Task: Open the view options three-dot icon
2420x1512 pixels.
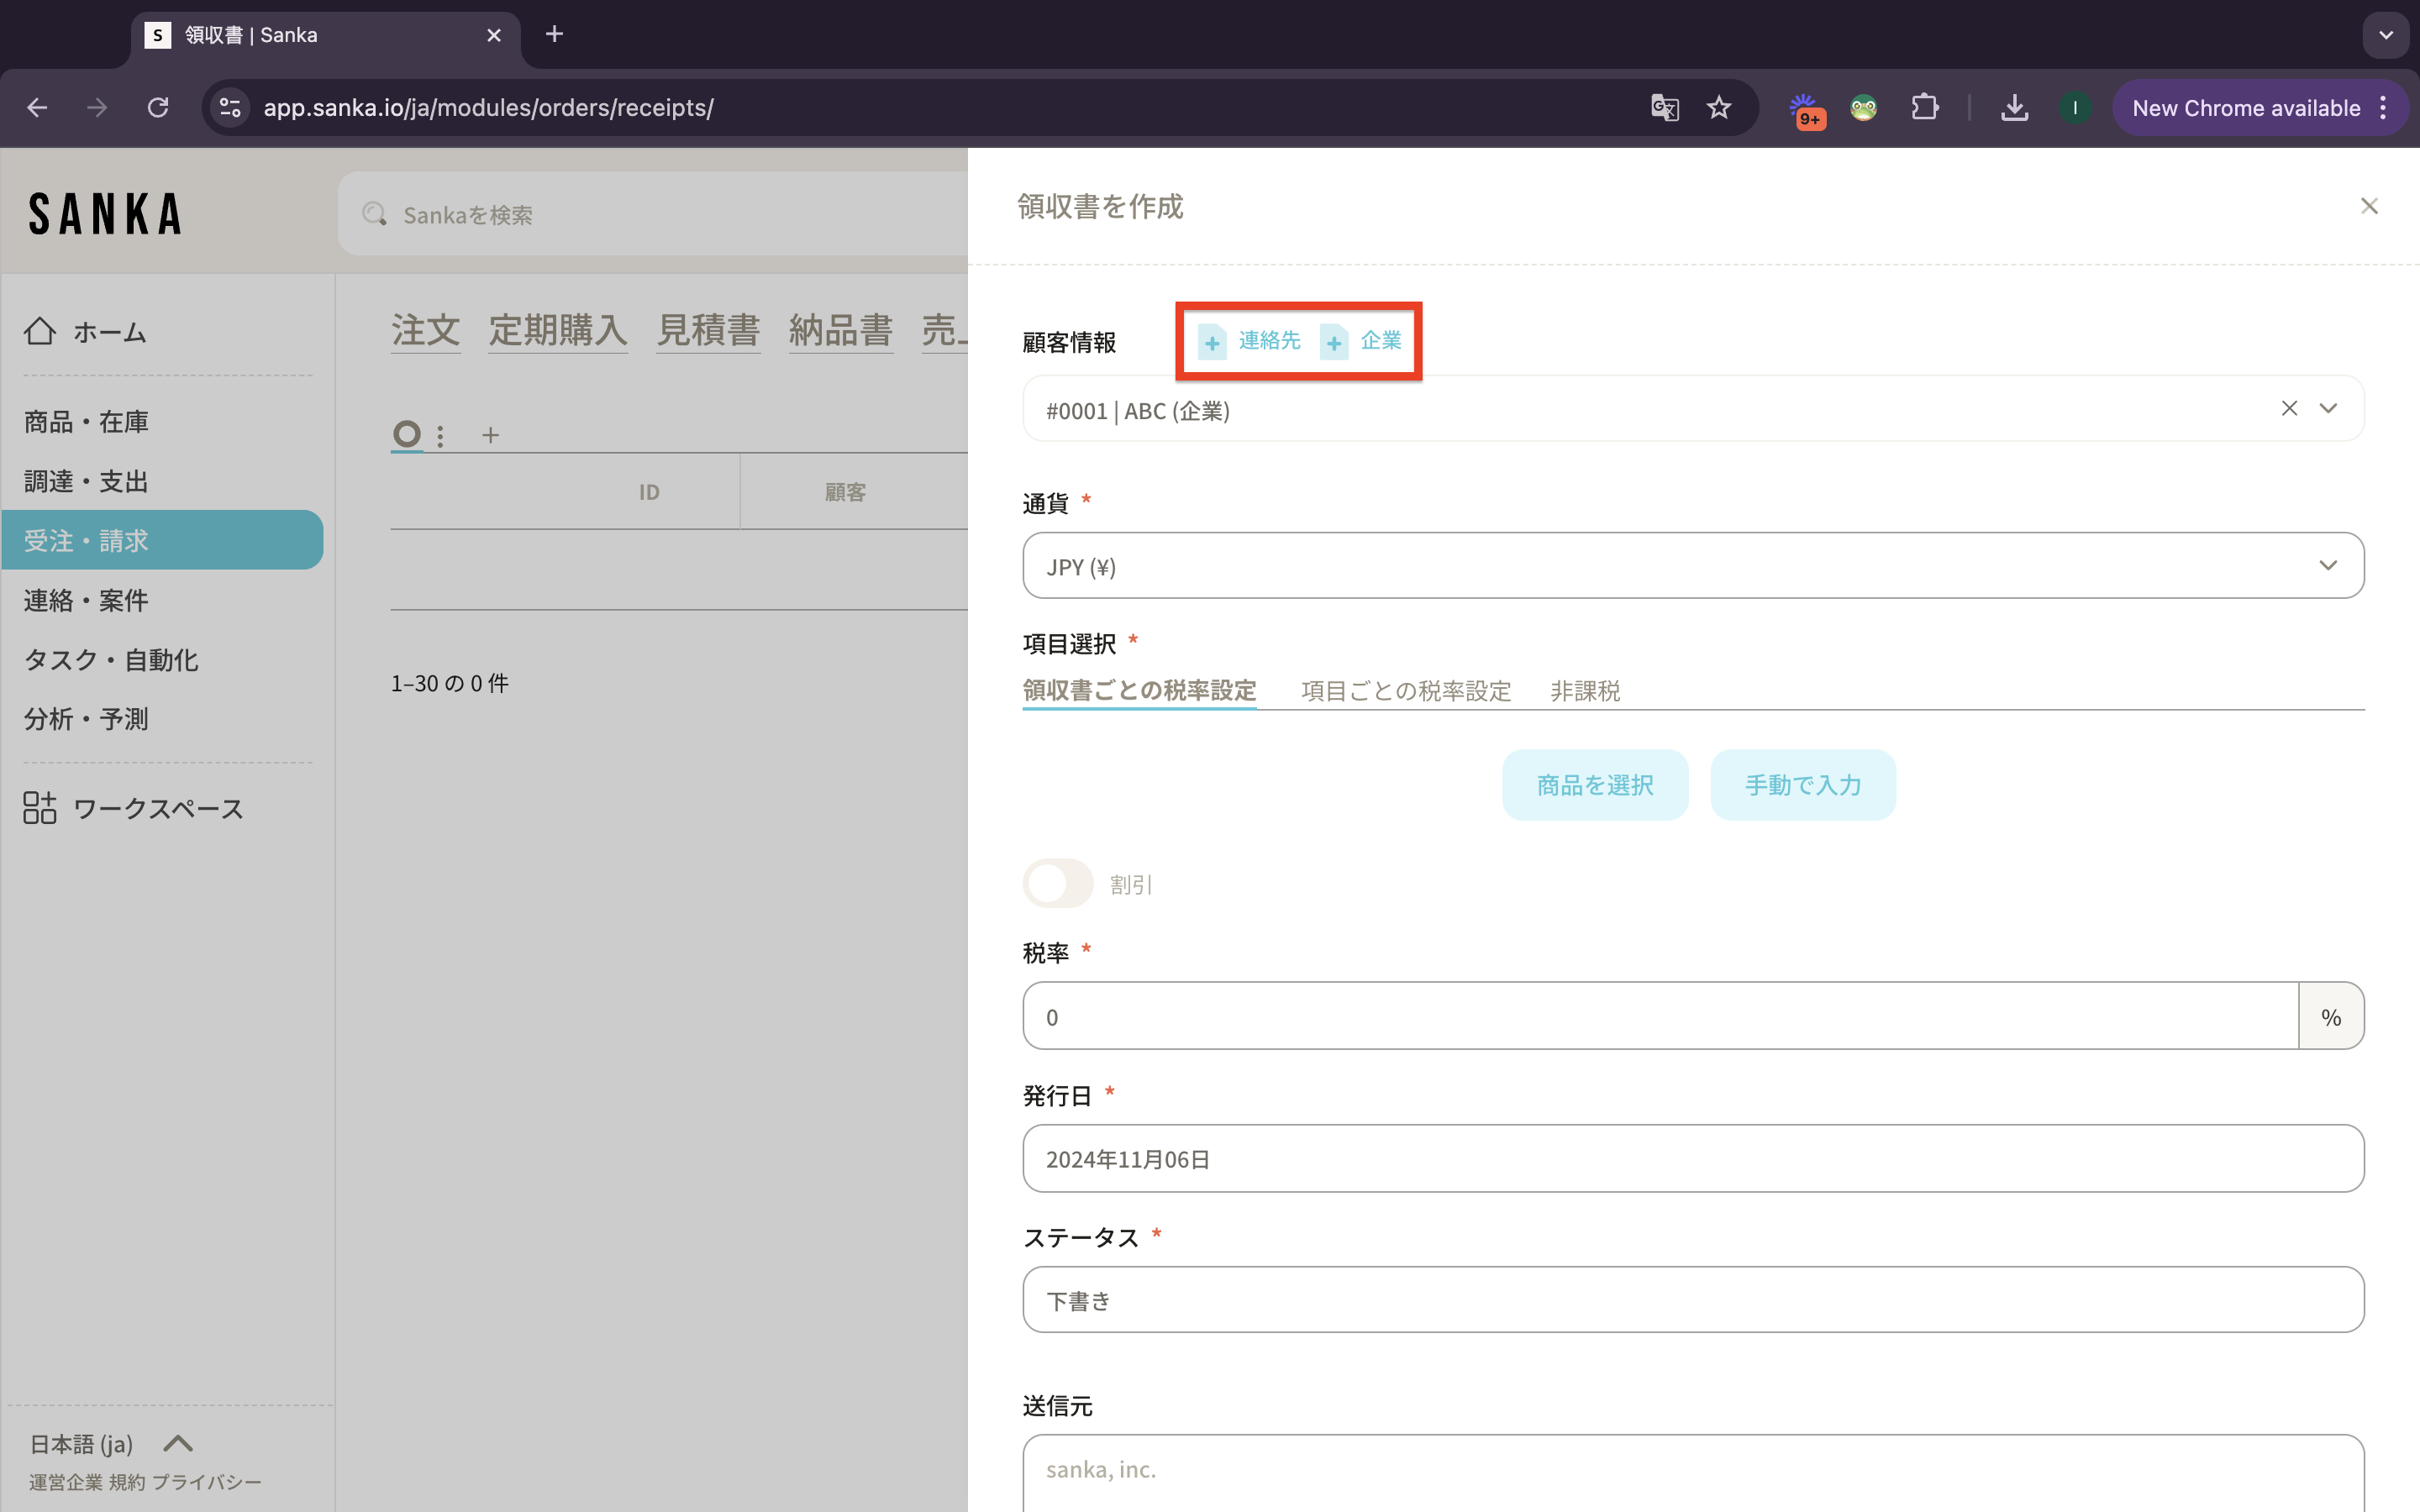Action: (440, 435)
